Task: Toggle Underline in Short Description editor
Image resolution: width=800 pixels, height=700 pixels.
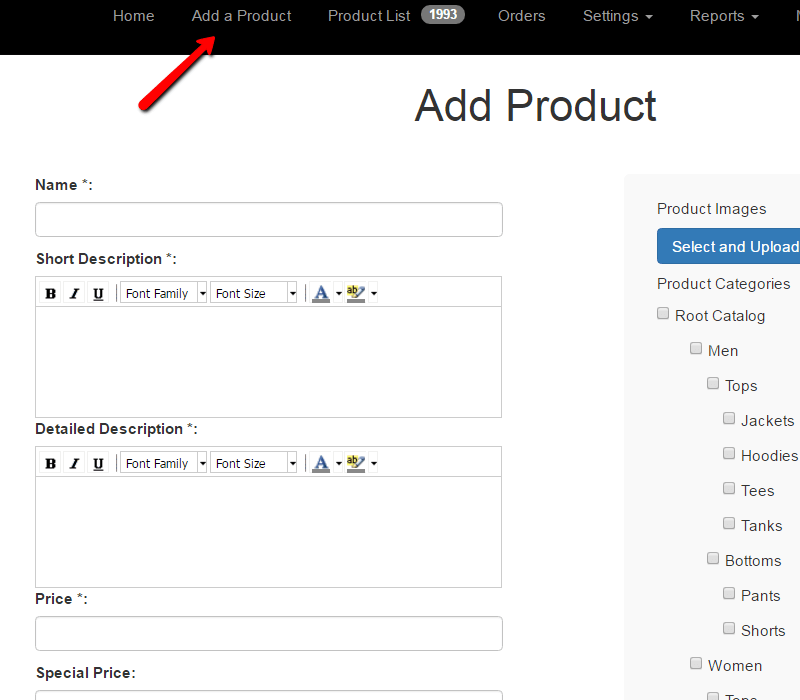Action: coord(98,293)
